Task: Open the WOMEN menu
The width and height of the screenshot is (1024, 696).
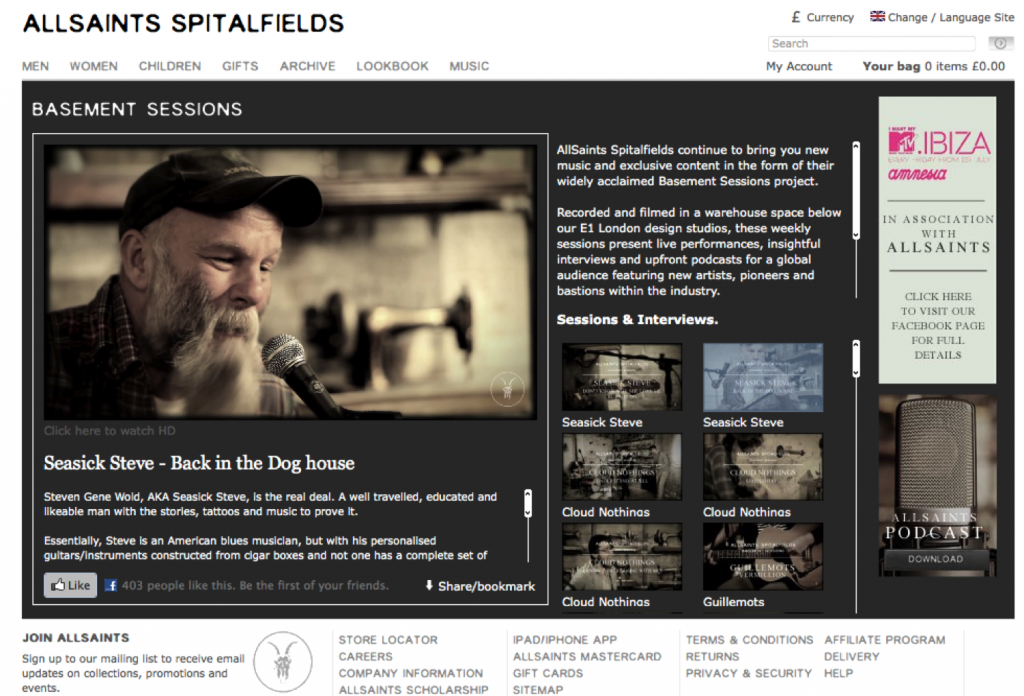Action: pyautogui.click(x=93, y=66)
